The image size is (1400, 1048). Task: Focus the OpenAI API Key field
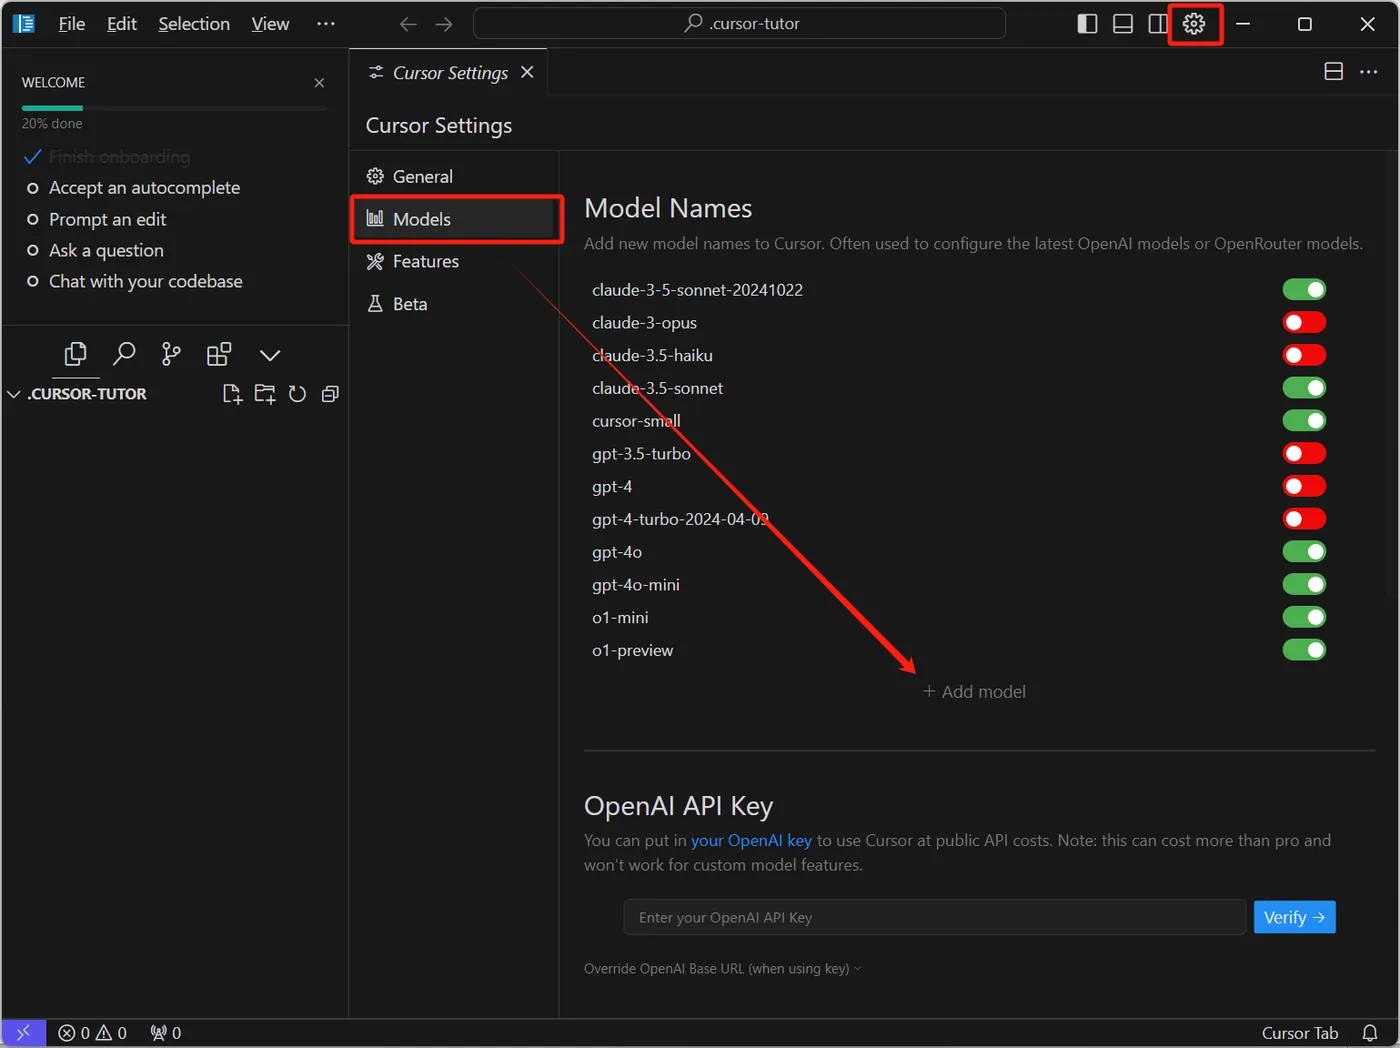(x=935, y=917)
